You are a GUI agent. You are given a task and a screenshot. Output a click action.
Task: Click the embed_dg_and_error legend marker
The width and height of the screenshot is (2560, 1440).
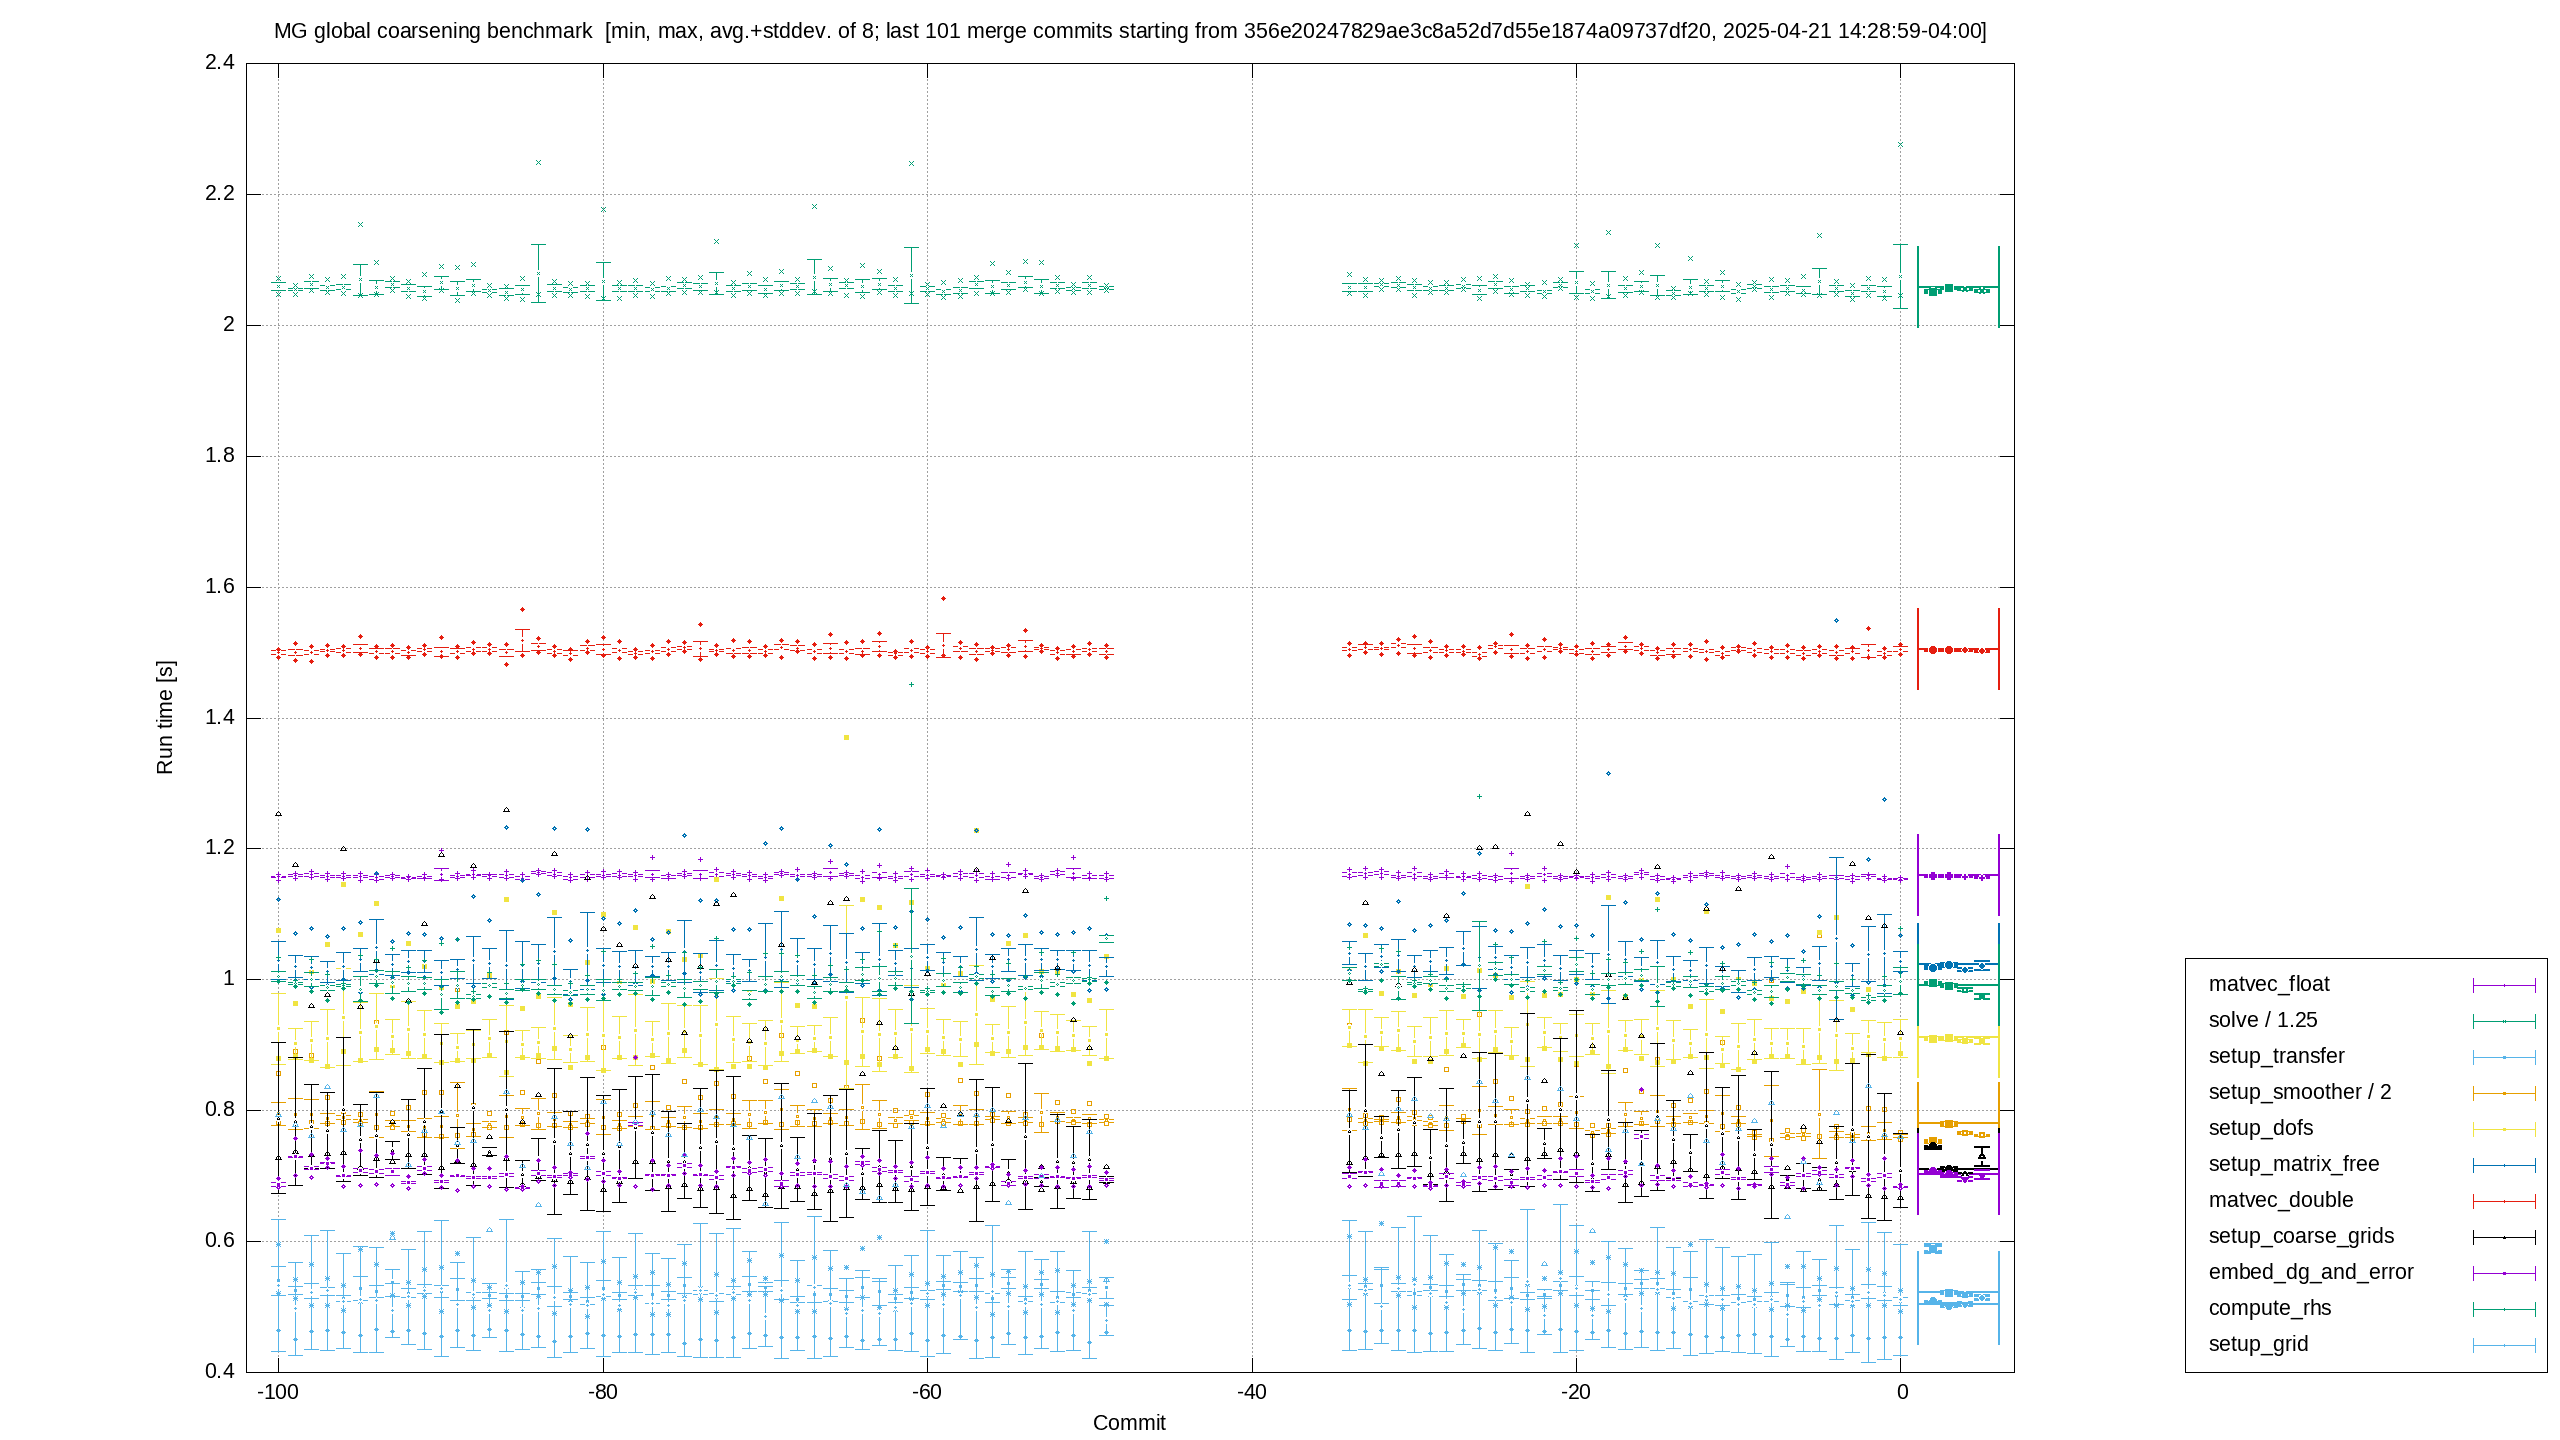pyautogui.click(x=2504, y=1273)
